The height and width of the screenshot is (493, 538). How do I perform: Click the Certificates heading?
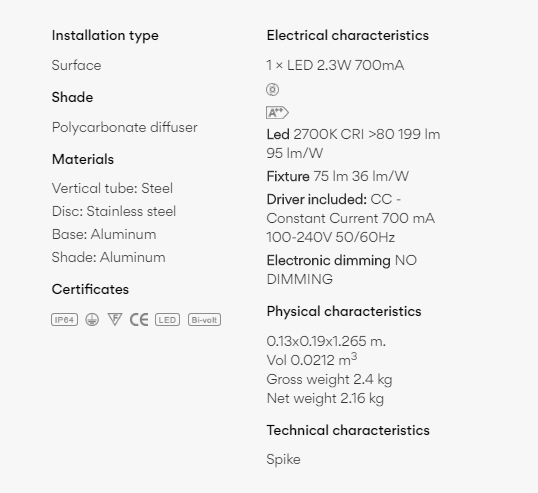click(x=90, y=289)
